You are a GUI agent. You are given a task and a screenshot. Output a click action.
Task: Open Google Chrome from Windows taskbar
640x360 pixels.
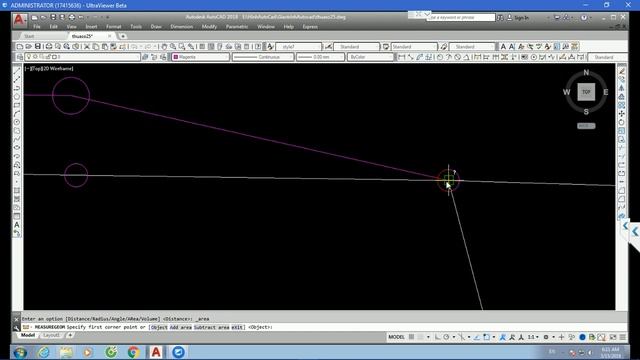(x=133, y=352)
